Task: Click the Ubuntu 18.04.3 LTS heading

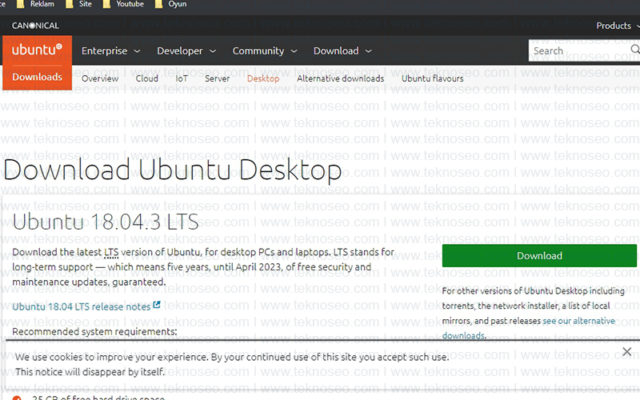Action: pos(105,222)
